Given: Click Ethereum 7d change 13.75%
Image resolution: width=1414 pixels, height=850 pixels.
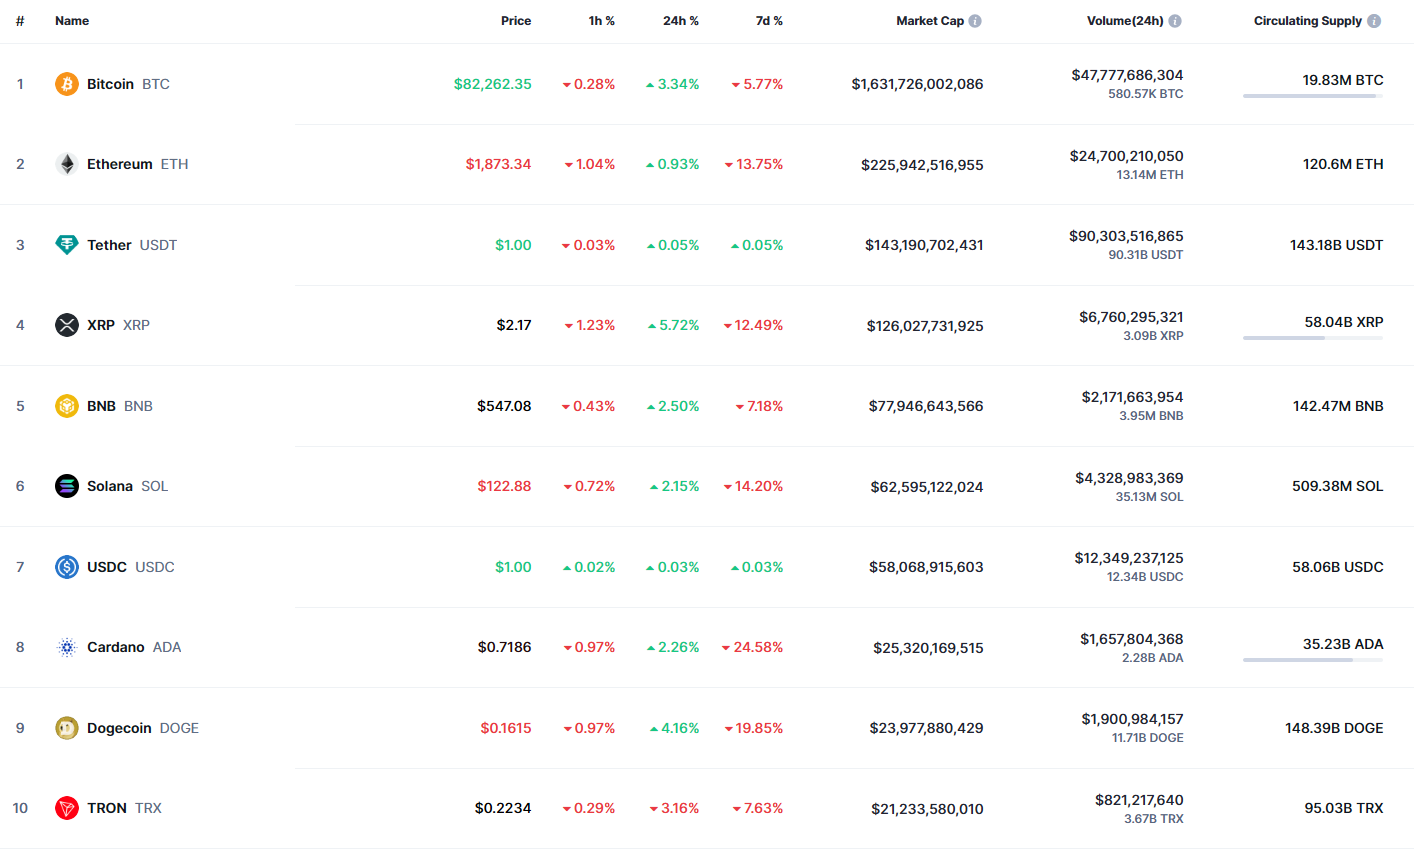Looking at the screenshot, I should tap(754, 164).
